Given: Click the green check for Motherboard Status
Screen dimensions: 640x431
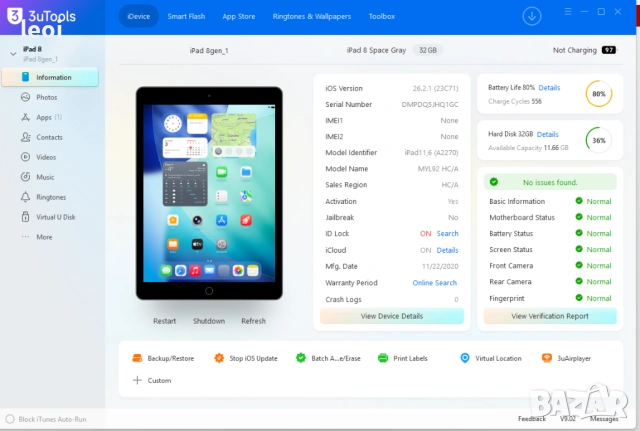Looking at the screenshot, I should (579, 217).
